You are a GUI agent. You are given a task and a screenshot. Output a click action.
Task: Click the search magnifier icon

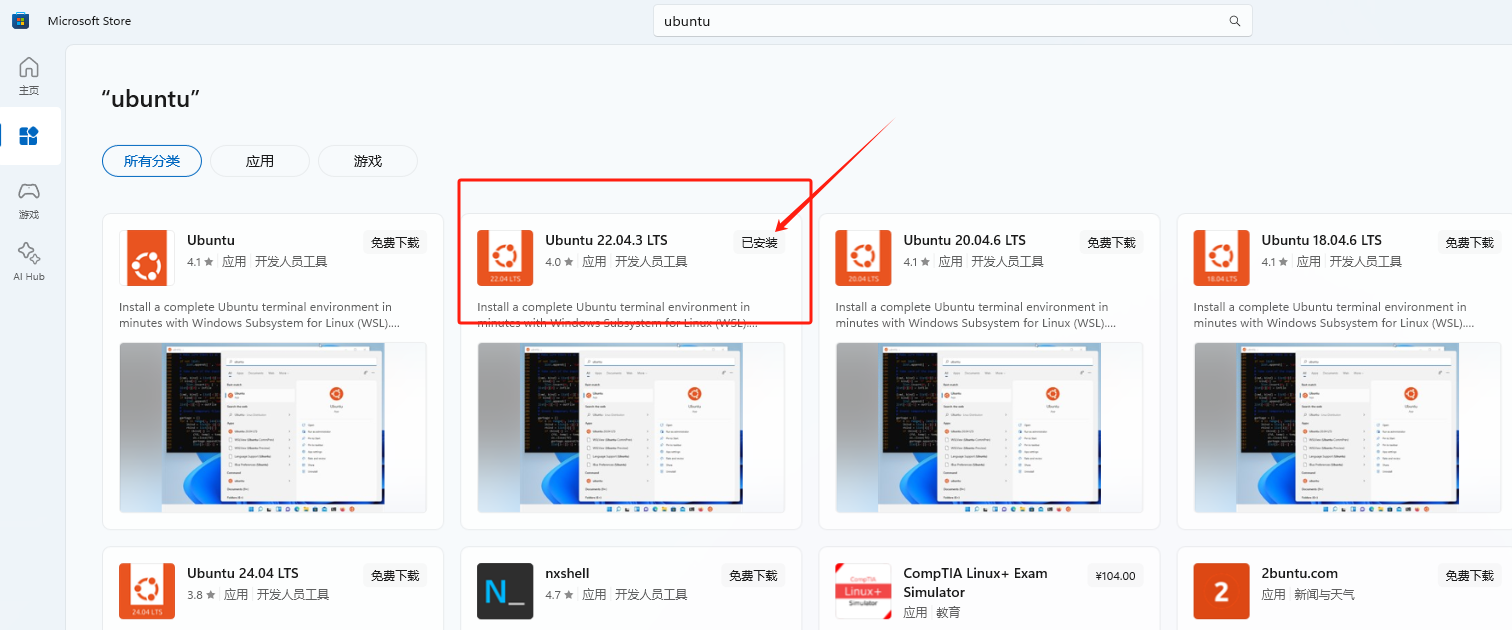coord(1235,21)
